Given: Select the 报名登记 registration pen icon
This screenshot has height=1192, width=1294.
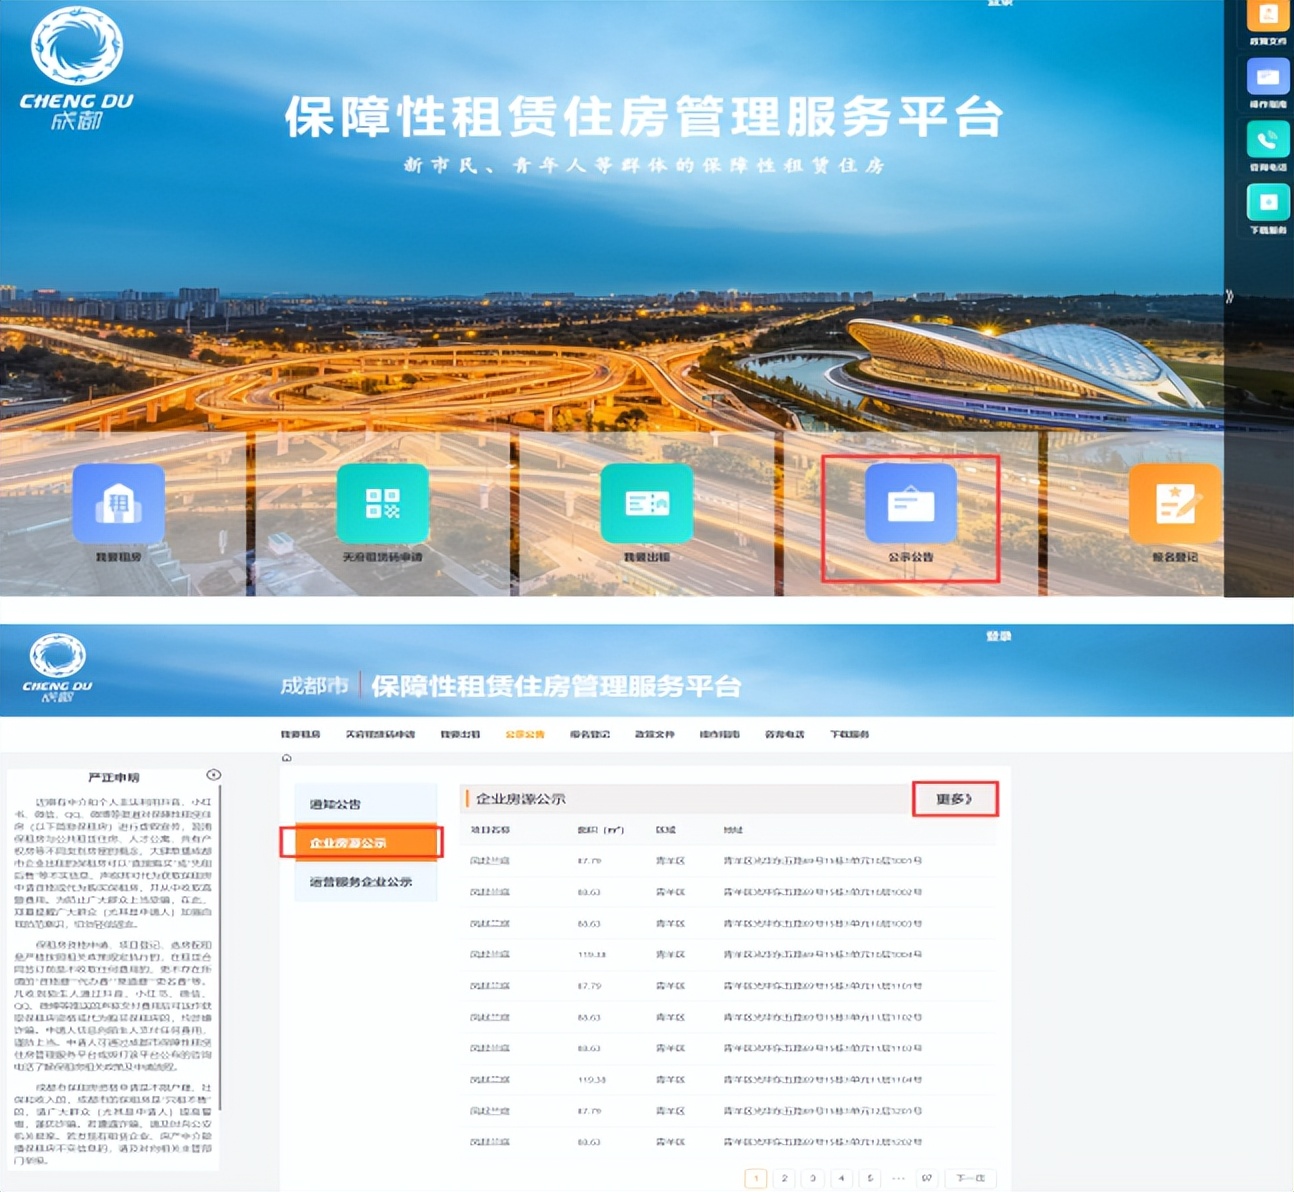Looking at the screenshot, I should click(1176, 503).
